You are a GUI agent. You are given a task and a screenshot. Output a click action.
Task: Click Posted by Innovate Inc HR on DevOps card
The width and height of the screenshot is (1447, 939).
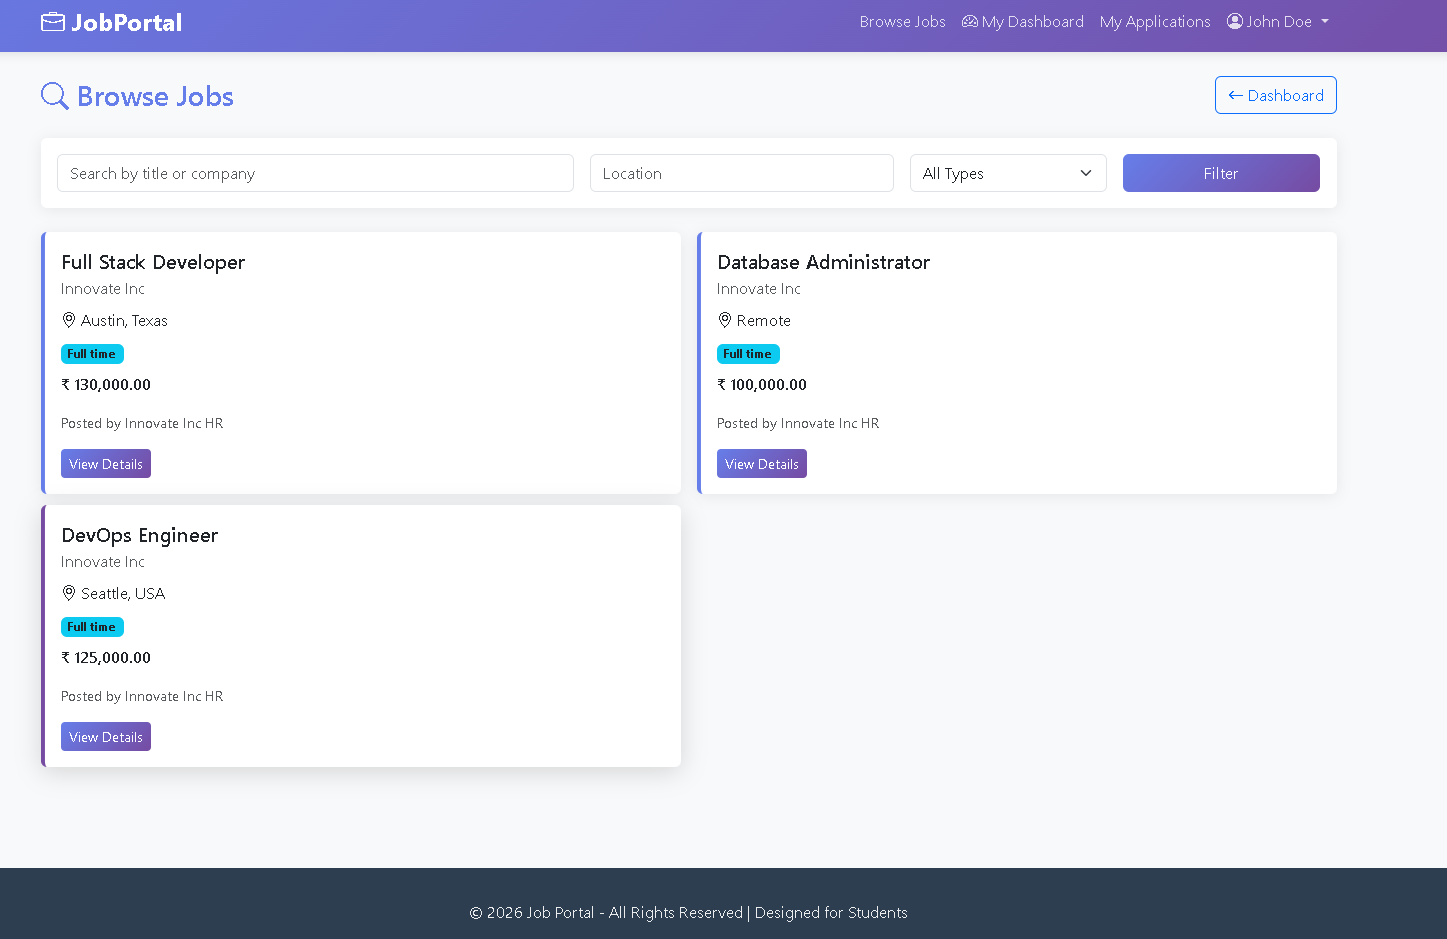(142, 696)
